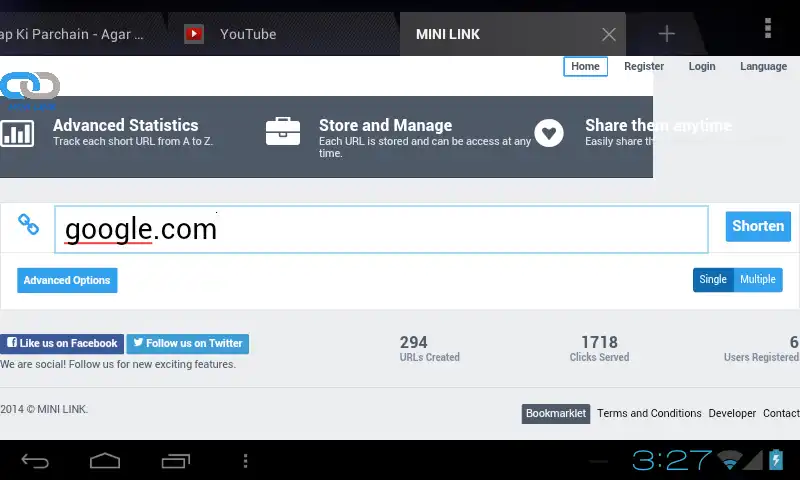Tap the Android recent apps button

click(176, 461)
